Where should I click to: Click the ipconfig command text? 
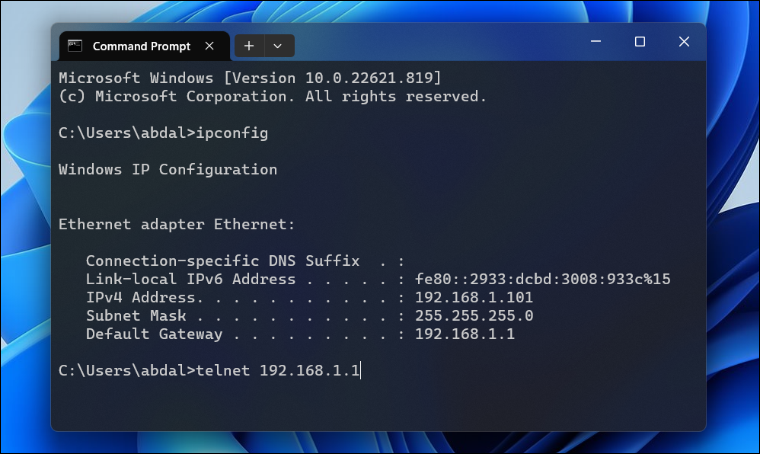click(232, 133)
